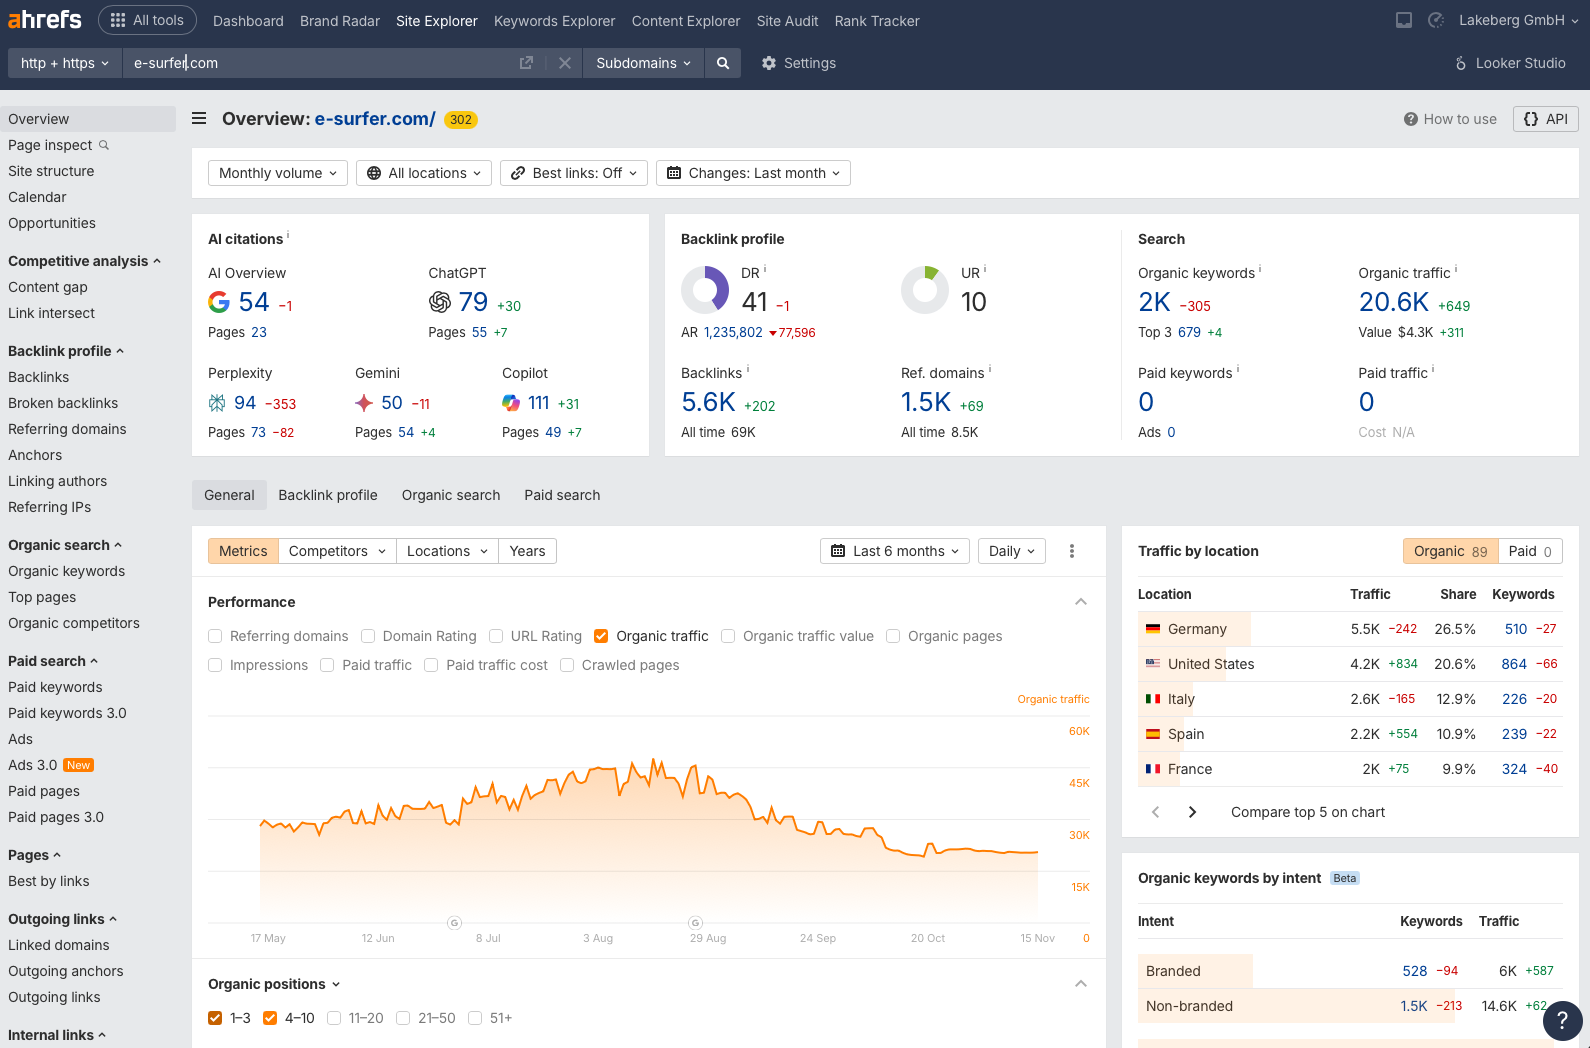Open the Subdomains mode dropdown

point(643,63)
